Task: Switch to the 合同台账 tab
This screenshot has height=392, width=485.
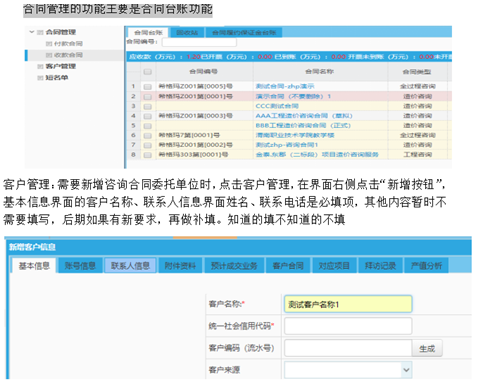Action: [148, 32]
